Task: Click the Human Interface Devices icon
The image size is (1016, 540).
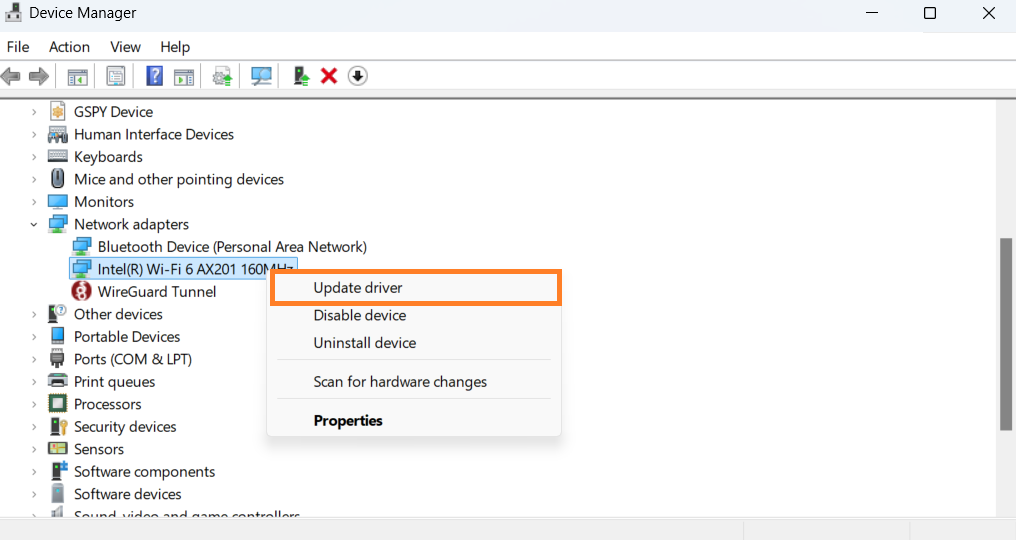Action: coord(58,134)
